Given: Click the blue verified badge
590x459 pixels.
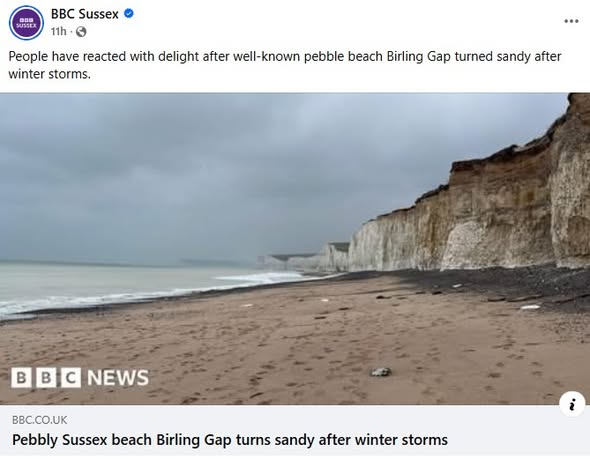Looking at the screenshot, I should coord(129,14).
